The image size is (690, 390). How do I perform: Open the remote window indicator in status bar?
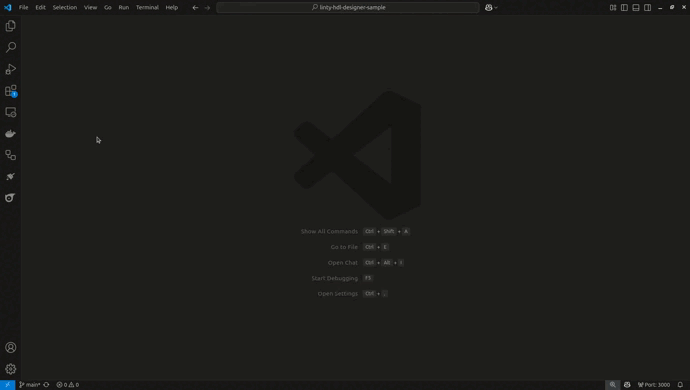(x=7, y=385)
